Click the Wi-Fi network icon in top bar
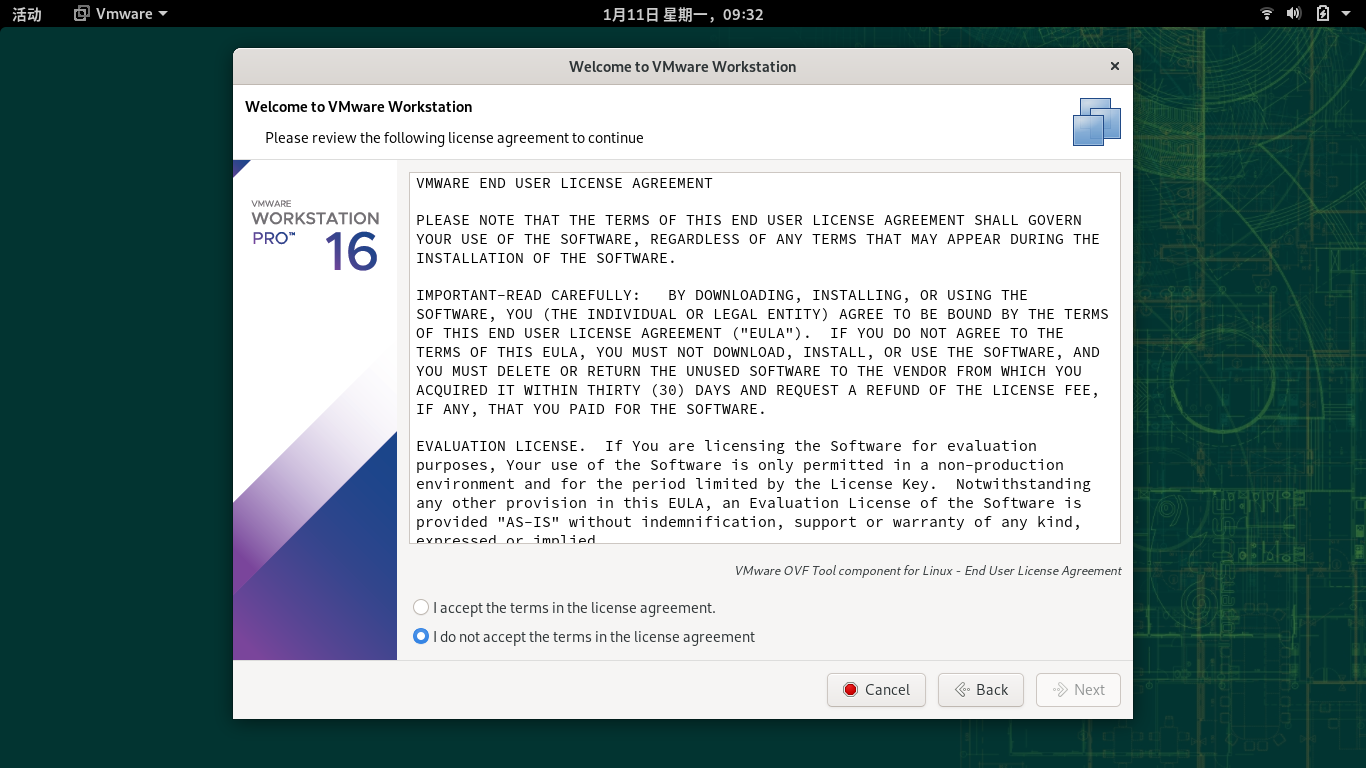This screenshot has width=1366, height=768. coord(1267,14)
